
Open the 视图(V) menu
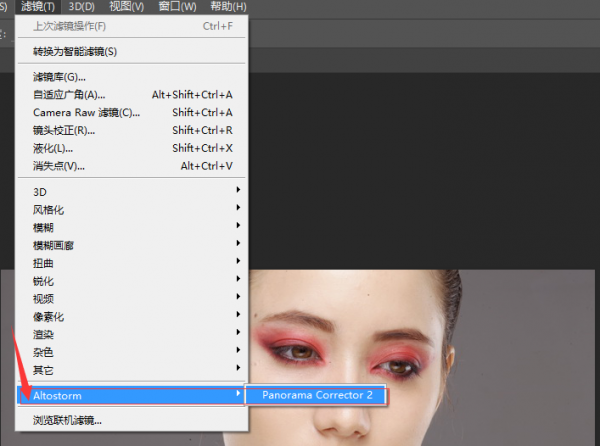(x=125, y=7)
